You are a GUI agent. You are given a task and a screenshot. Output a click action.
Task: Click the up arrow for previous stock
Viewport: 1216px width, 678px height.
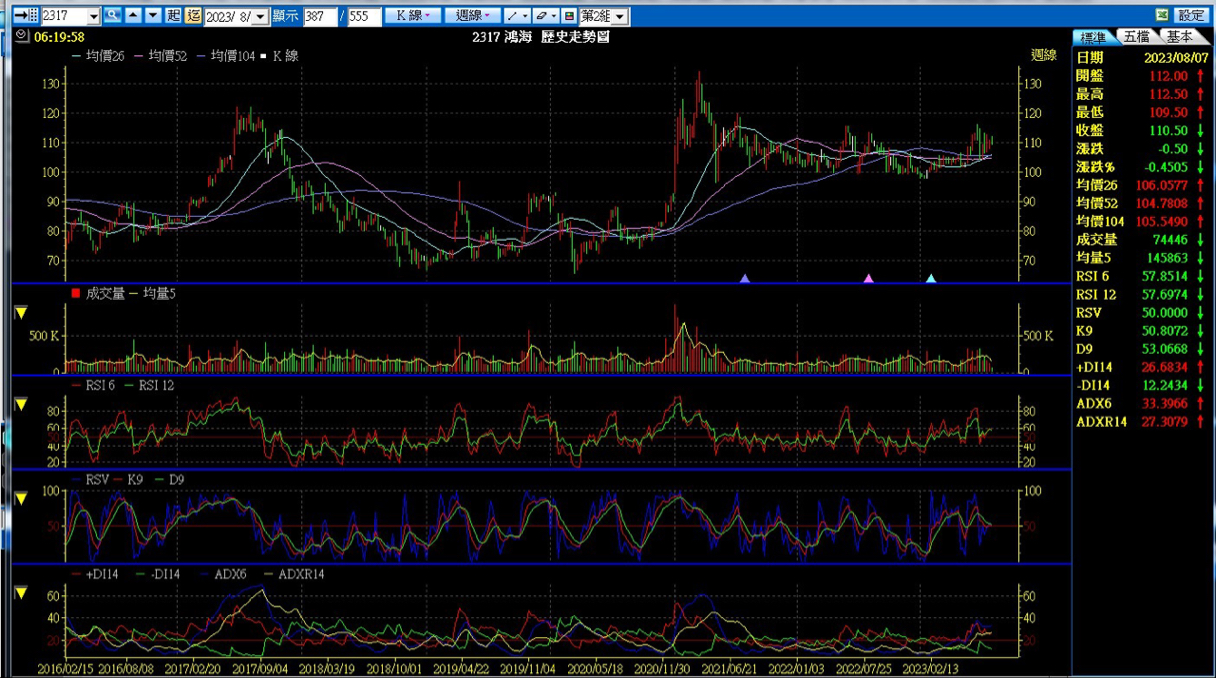pyautogui.click(x=133, y=16)
